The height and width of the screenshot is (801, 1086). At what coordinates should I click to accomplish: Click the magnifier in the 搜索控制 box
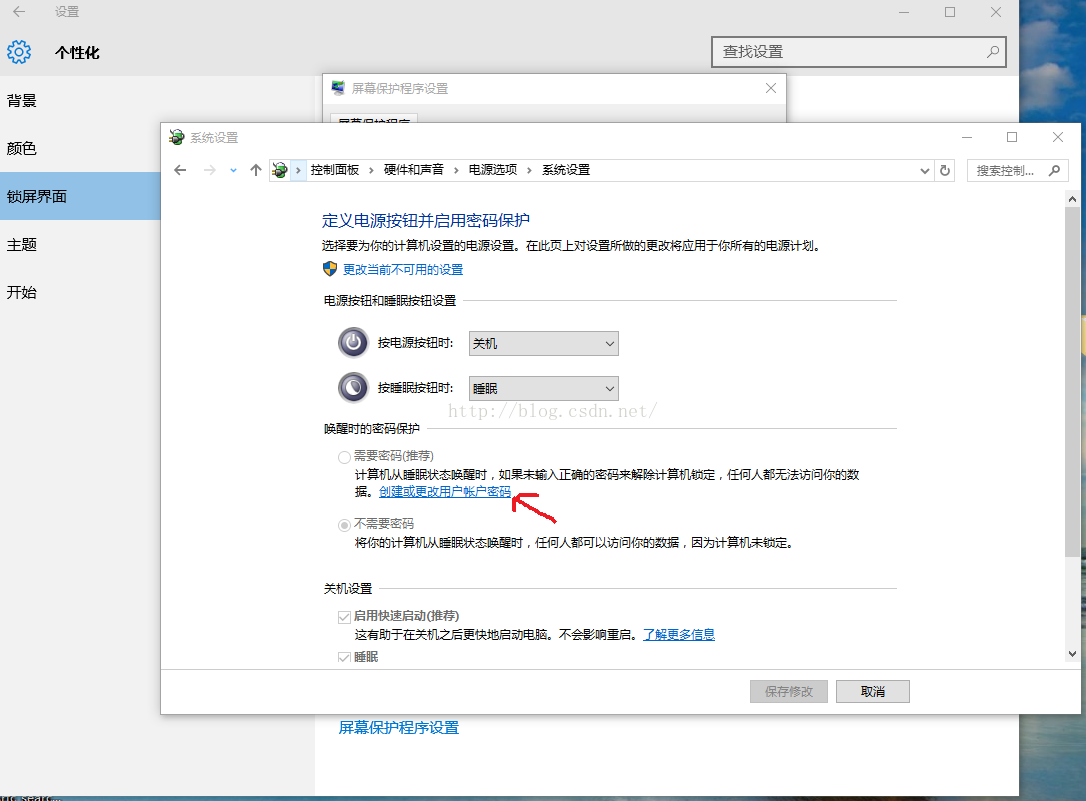1054,170
